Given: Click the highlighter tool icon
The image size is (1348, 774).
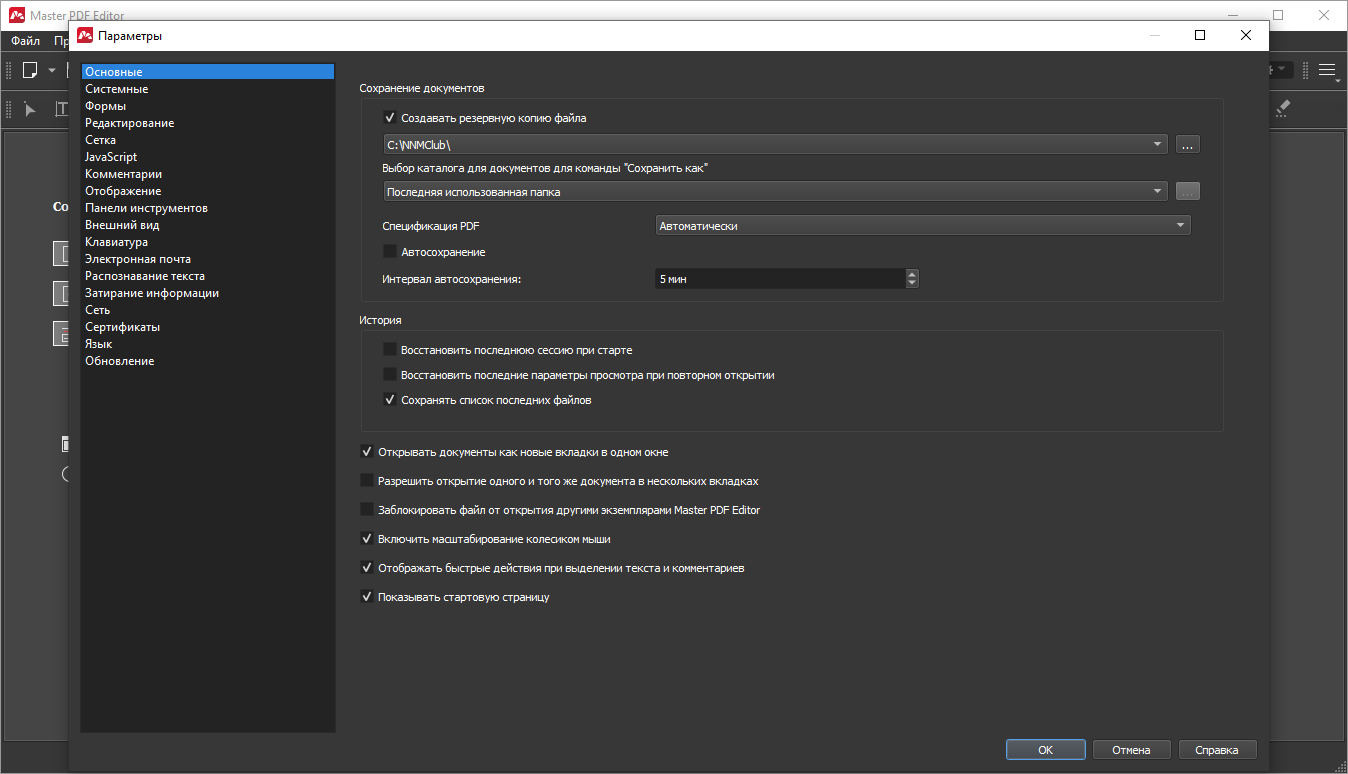Looking at the screenshot, I should click(x=1283, y=109).
